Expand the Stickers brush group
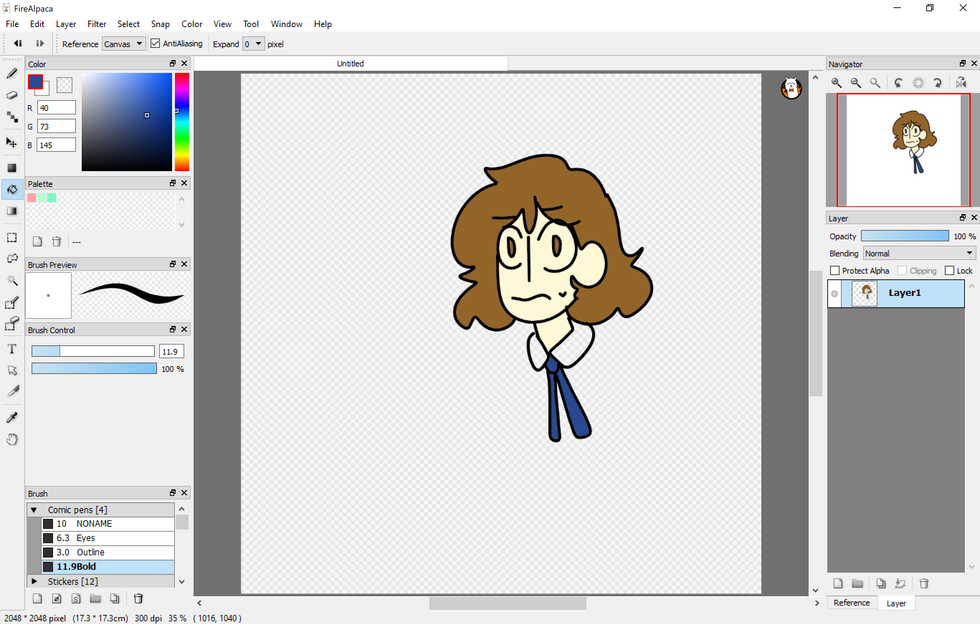980x624 pixels. pyautogui.click(x=35, y=581)
